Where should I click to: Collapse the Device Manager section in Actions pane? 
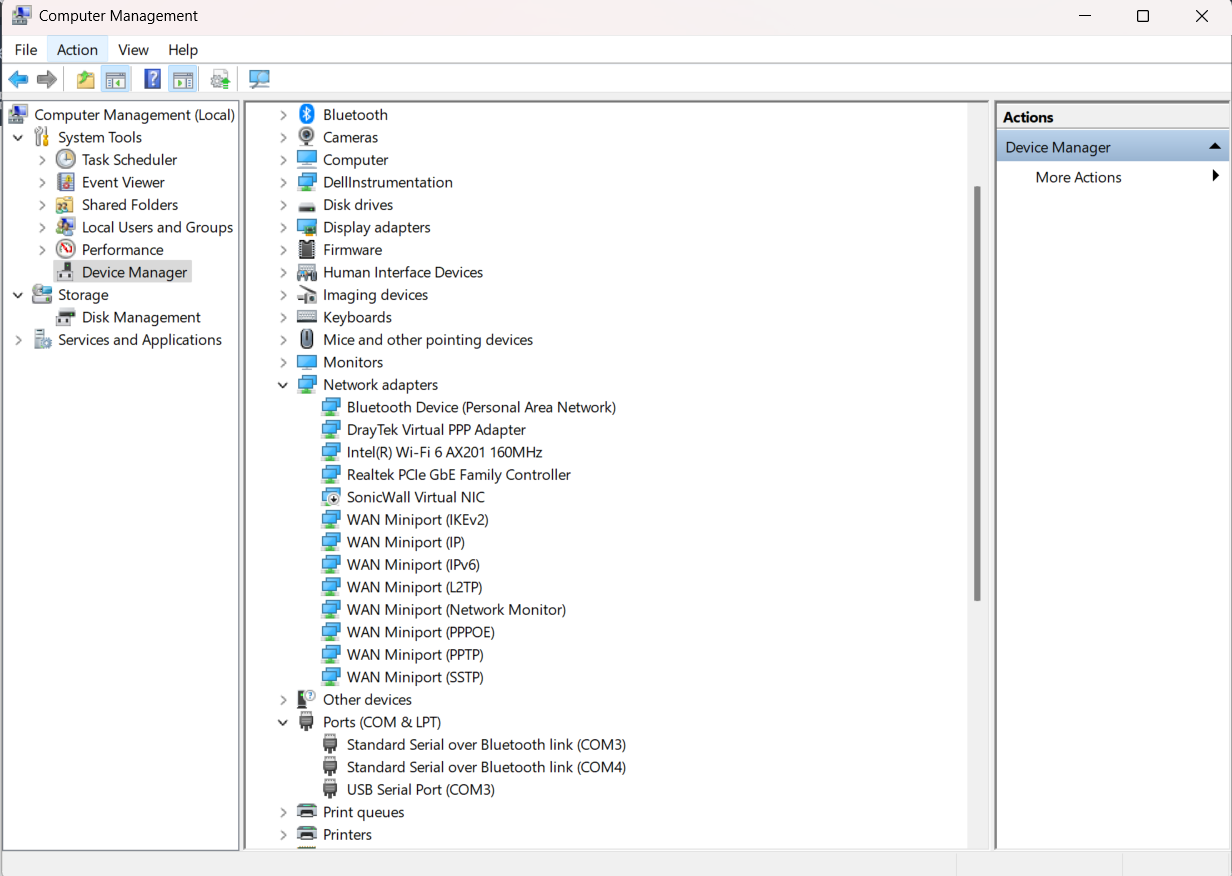click(1215, 147)
